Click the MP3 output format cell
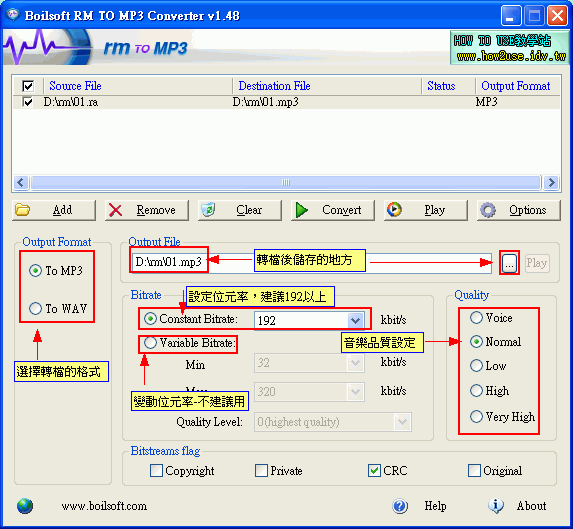Viewport: 573px width, 529px height. (x=486, y=102)
